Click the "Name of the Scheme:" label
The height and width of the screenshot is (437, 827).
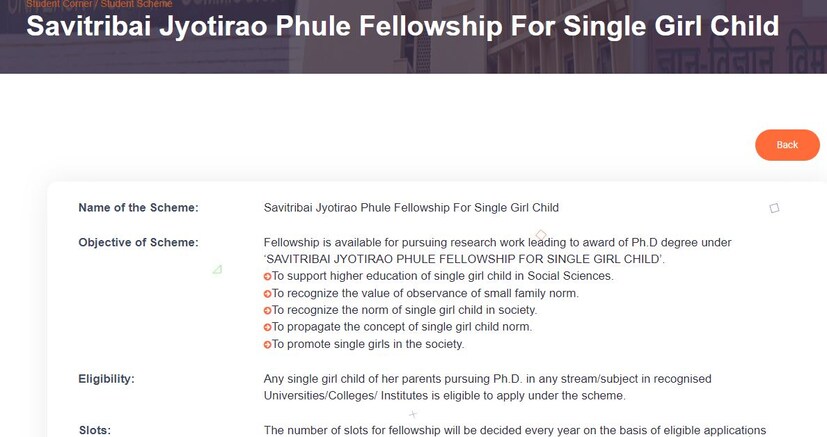(138, 208)
